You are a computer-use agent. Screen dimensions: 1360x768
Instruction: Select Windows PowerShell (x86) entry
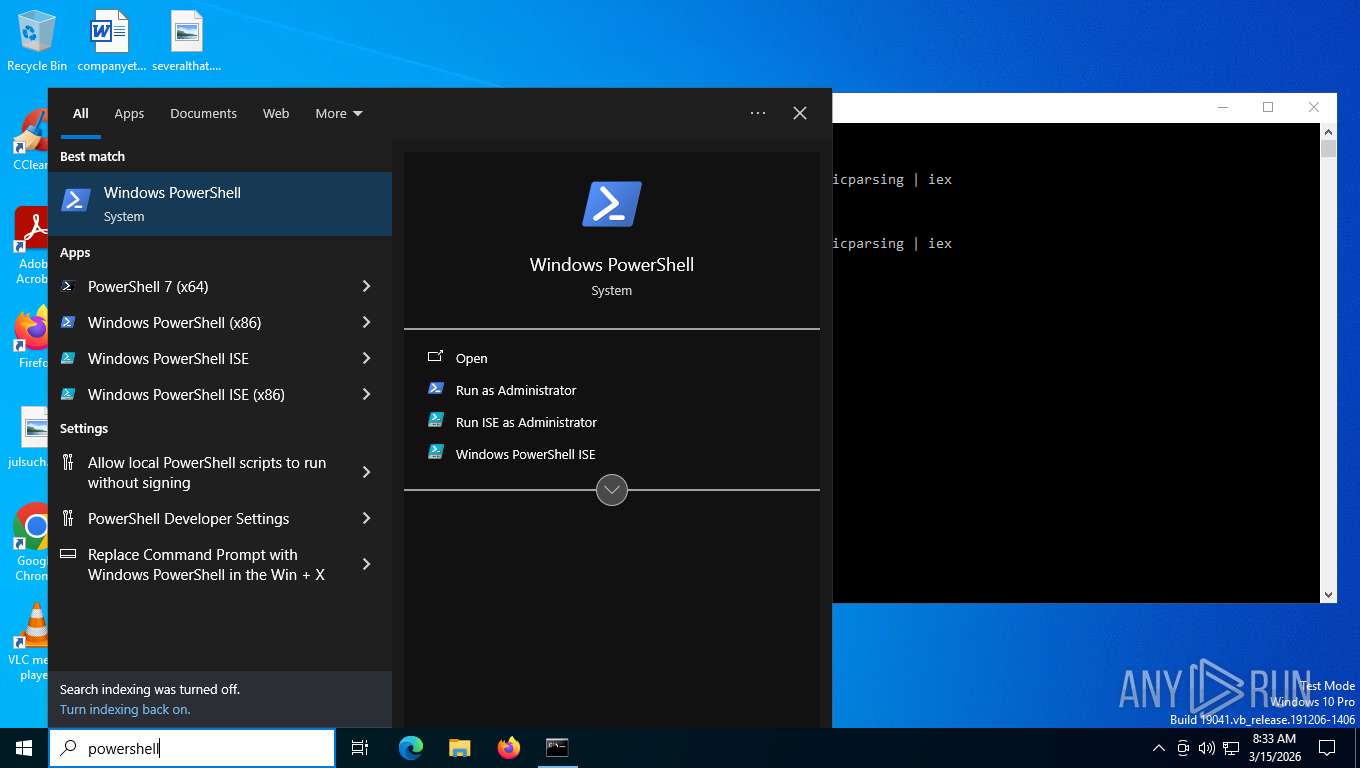click(174, 322)
